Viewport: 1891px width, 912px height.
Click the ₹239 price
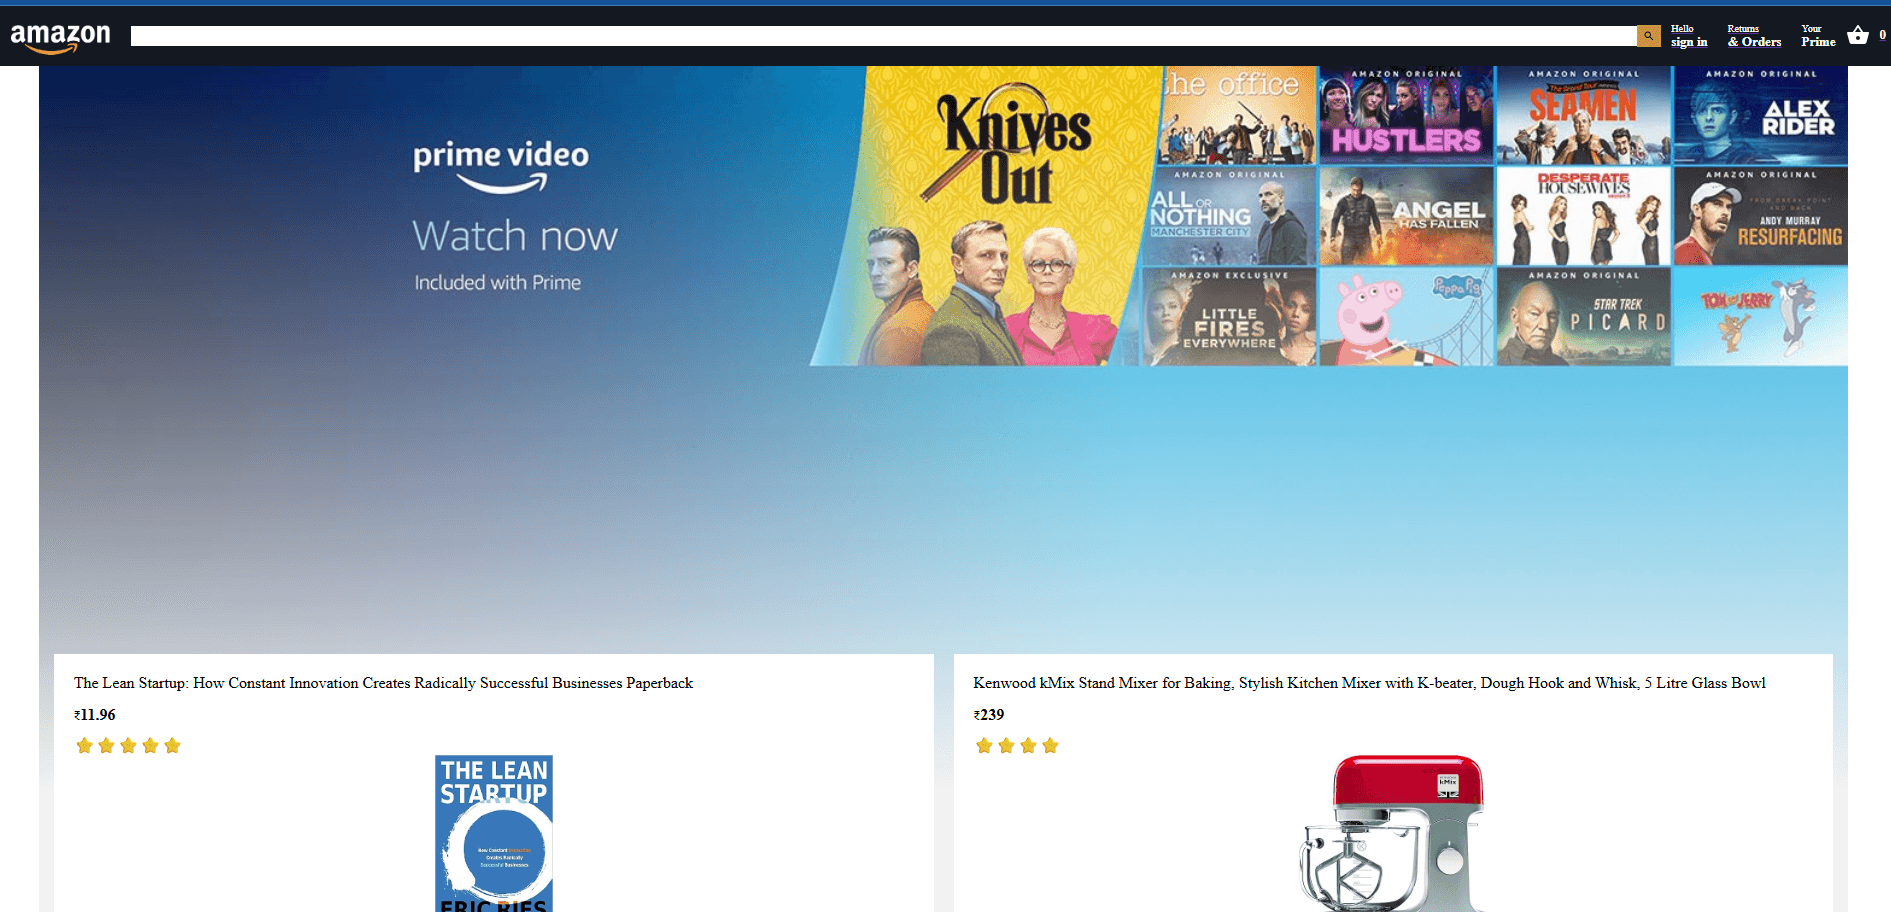pyautogui.click(x=989, y=715)
